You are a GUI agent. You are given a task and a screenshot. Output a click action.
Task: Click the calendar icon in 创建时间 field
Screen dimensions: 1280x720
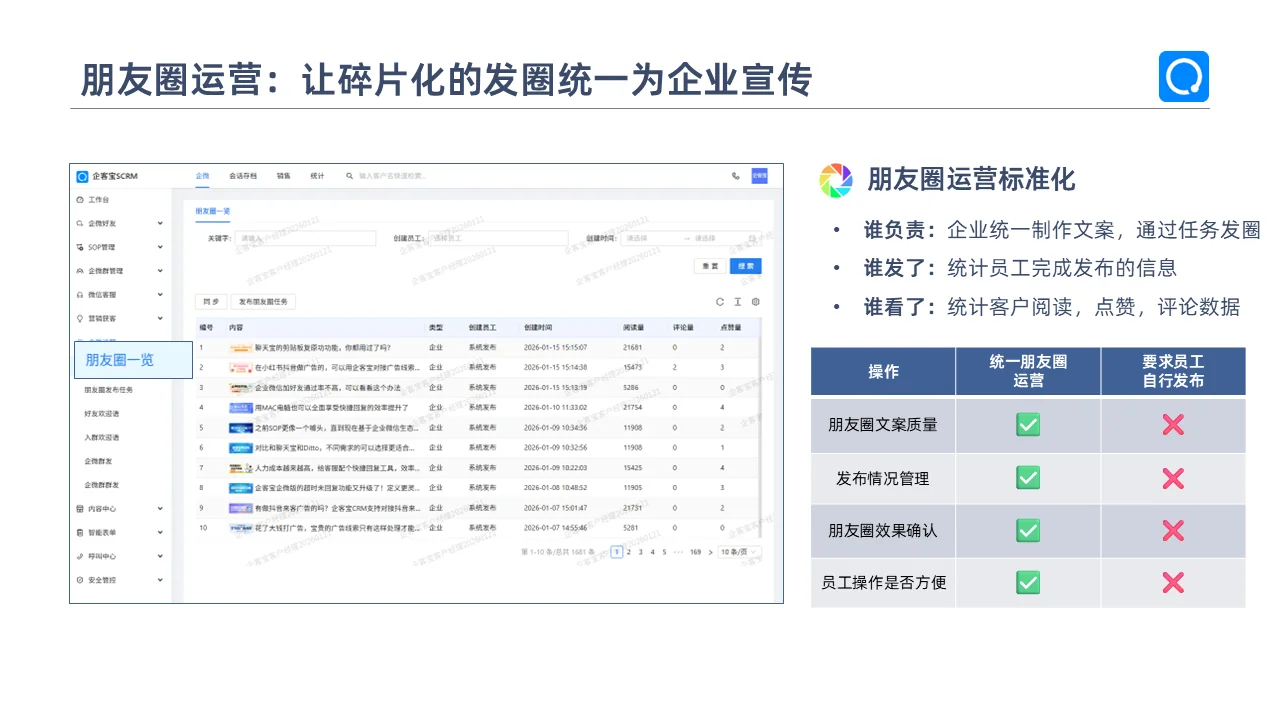point(753,239)
